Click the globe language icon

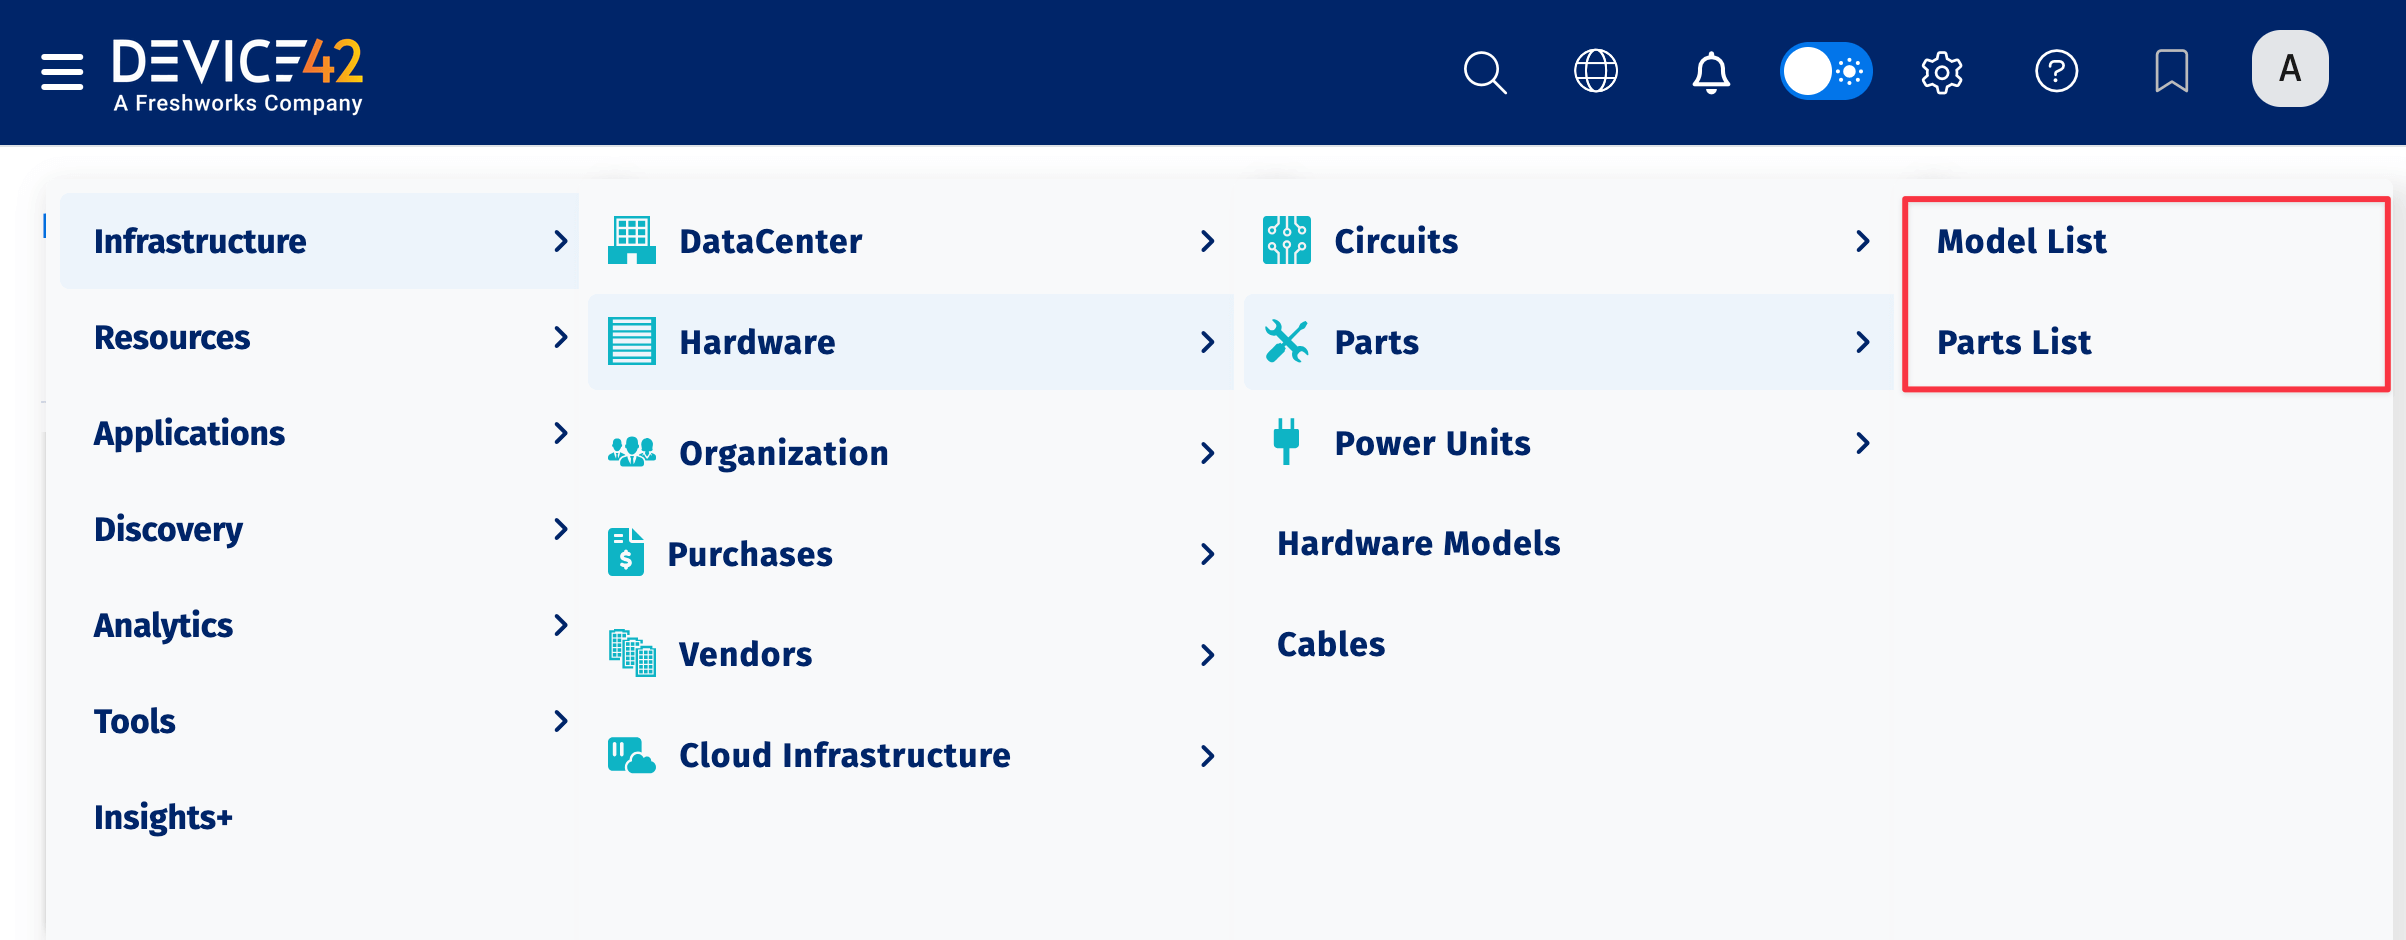pyautogui.click(x=1596, y=71)
